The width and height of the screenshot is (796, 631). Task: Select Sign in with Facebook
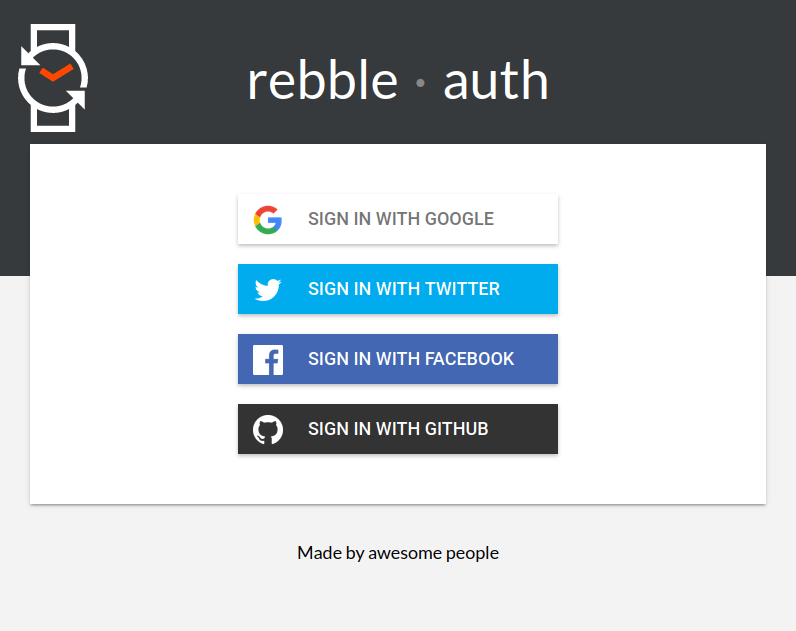pyautogui.click(x=398, y=359)
